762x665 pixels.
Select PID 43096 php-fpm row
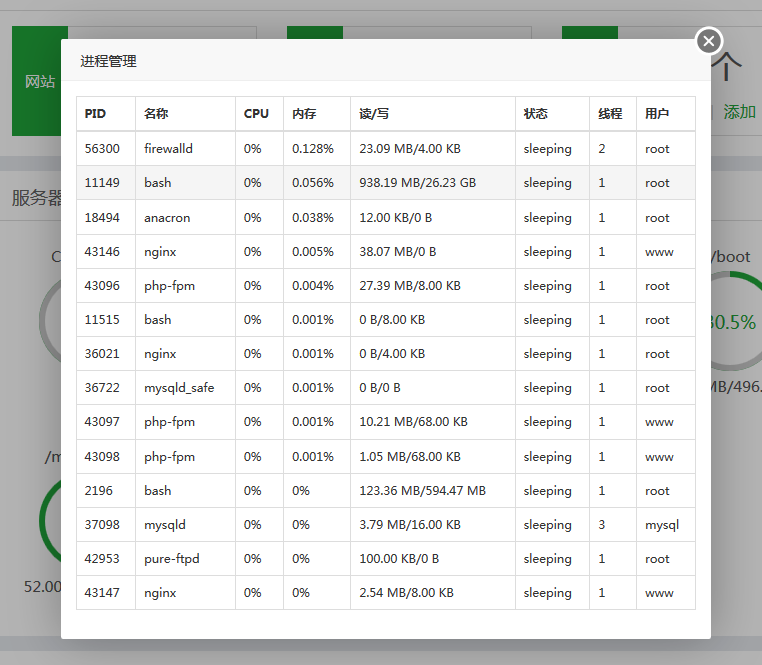tap(386, 286)
